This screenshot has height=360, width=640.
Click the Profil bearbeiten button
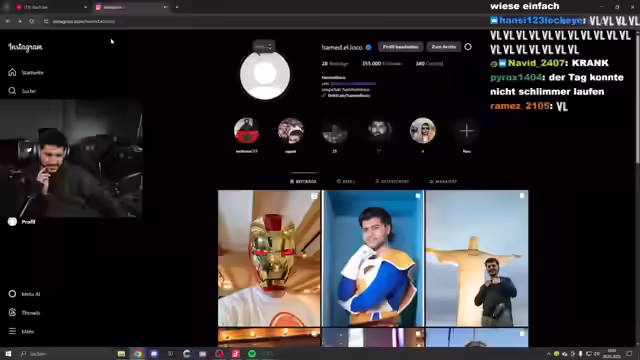[400, 47]
